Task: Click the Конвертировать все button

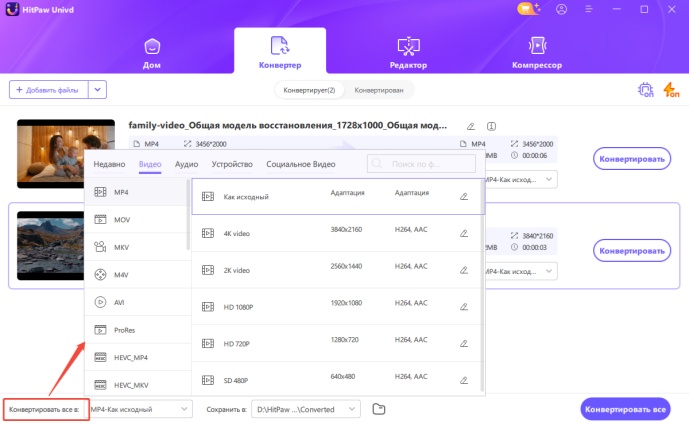Action: tap(625, 409)
